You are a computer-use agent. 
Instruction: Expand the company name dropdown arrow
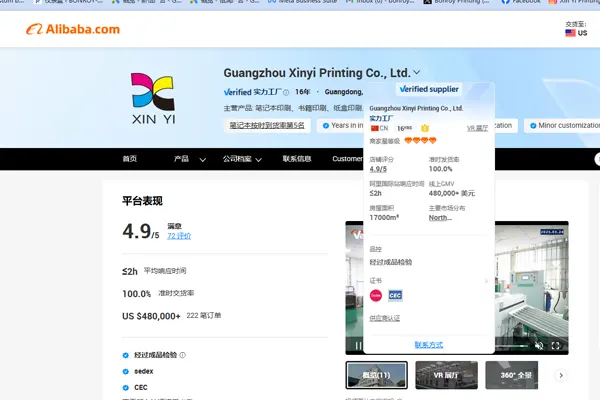(x=417, y=72)
